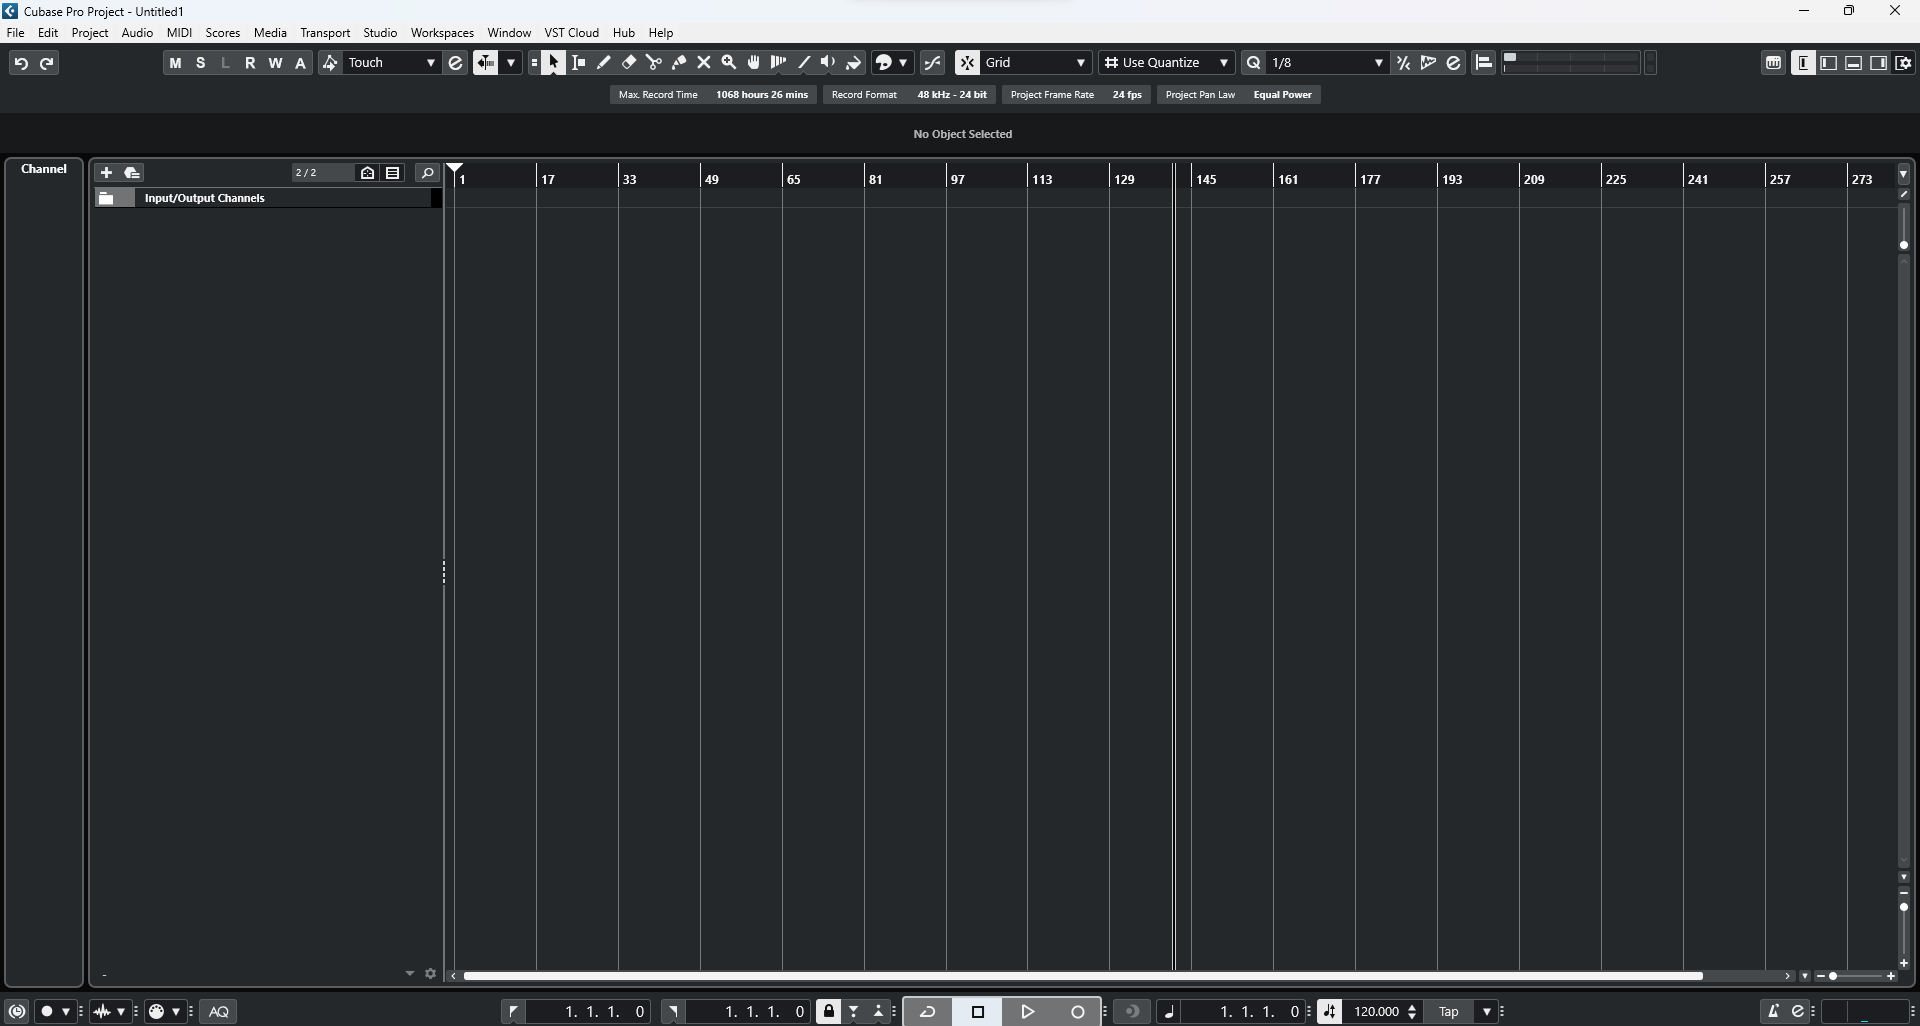The image size is (1920, 1026).
Task: Click the Open MixConsole icon
Action: [x=1774, y=63]
